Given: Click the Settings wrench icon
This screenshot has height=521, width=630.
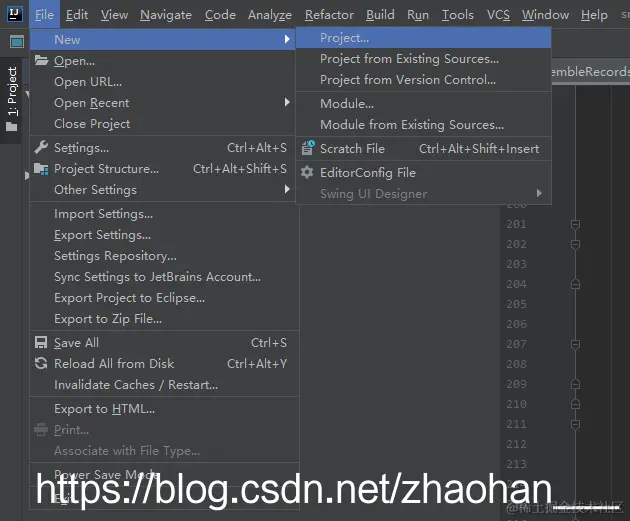Looking at the screenshot, I should point(41,147).
